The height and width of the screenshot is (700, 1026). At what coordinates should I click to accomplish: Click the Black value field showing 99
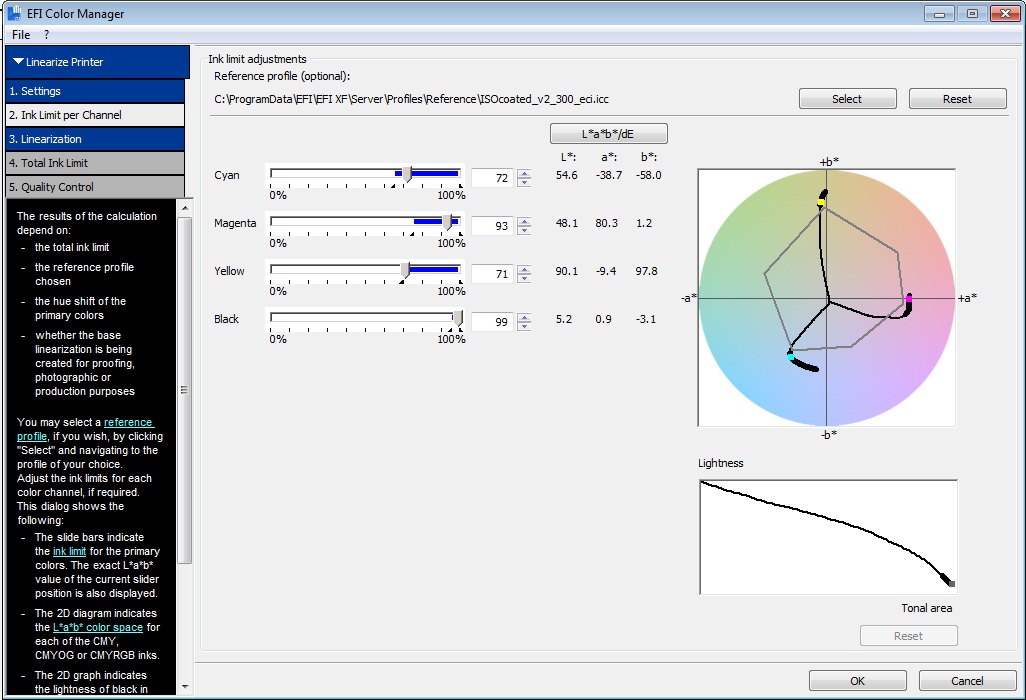tap(493, 322)
